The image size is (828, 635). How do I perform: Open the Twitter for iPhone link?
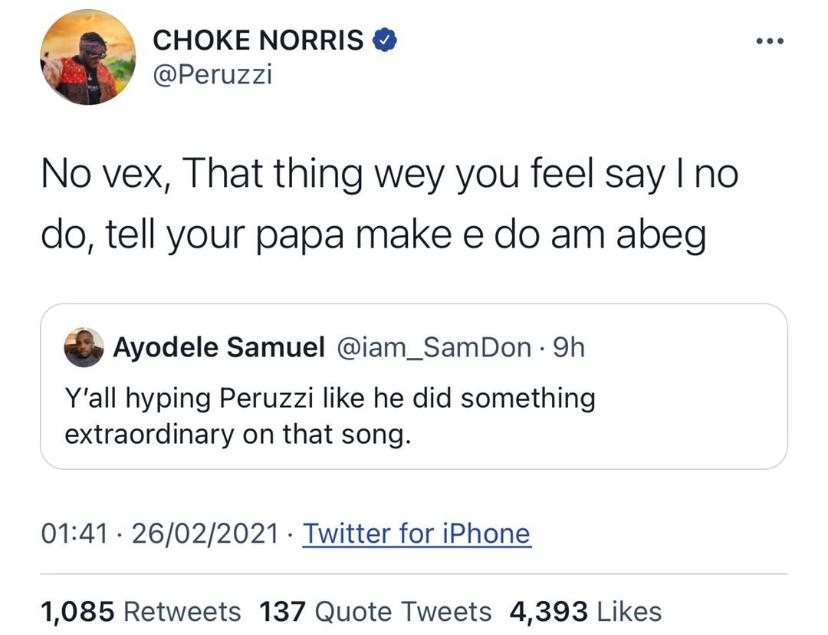(x=416, y=533)
